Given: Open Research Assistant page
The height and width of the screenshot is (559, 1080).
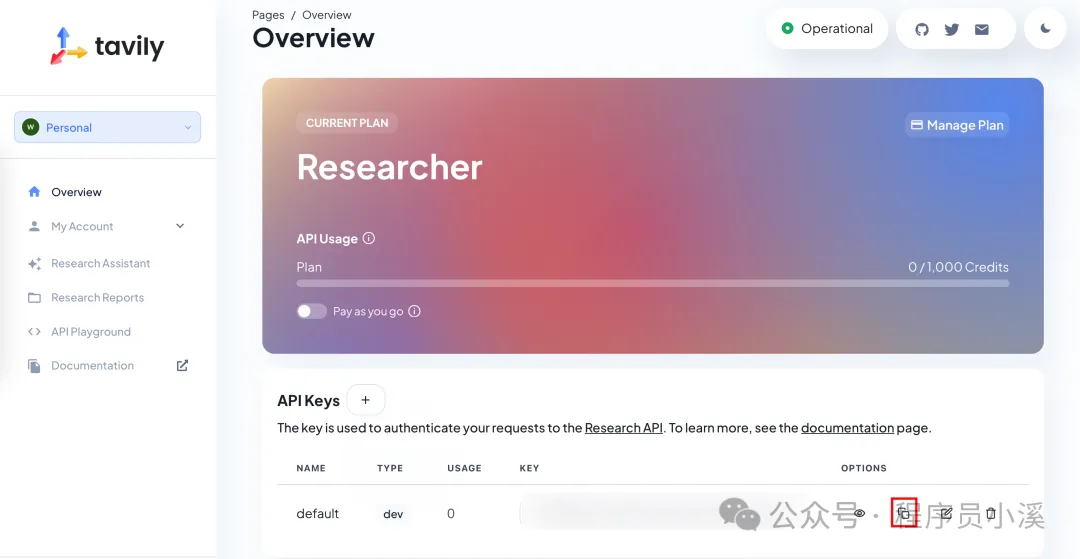Looking at the screenshot, I should point(101,263).
